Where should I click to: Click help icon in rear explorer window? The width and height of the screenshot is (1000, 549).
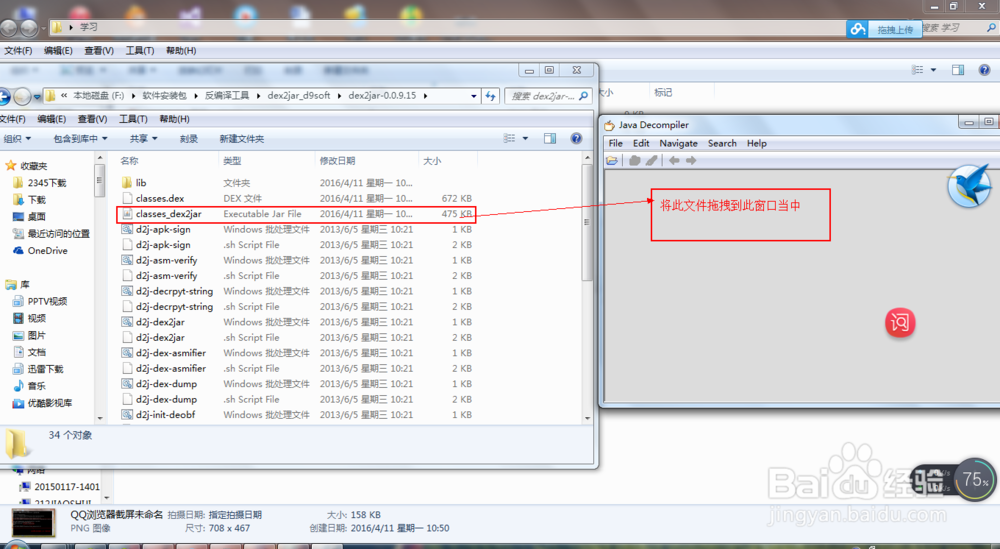[x=984, y=70]
